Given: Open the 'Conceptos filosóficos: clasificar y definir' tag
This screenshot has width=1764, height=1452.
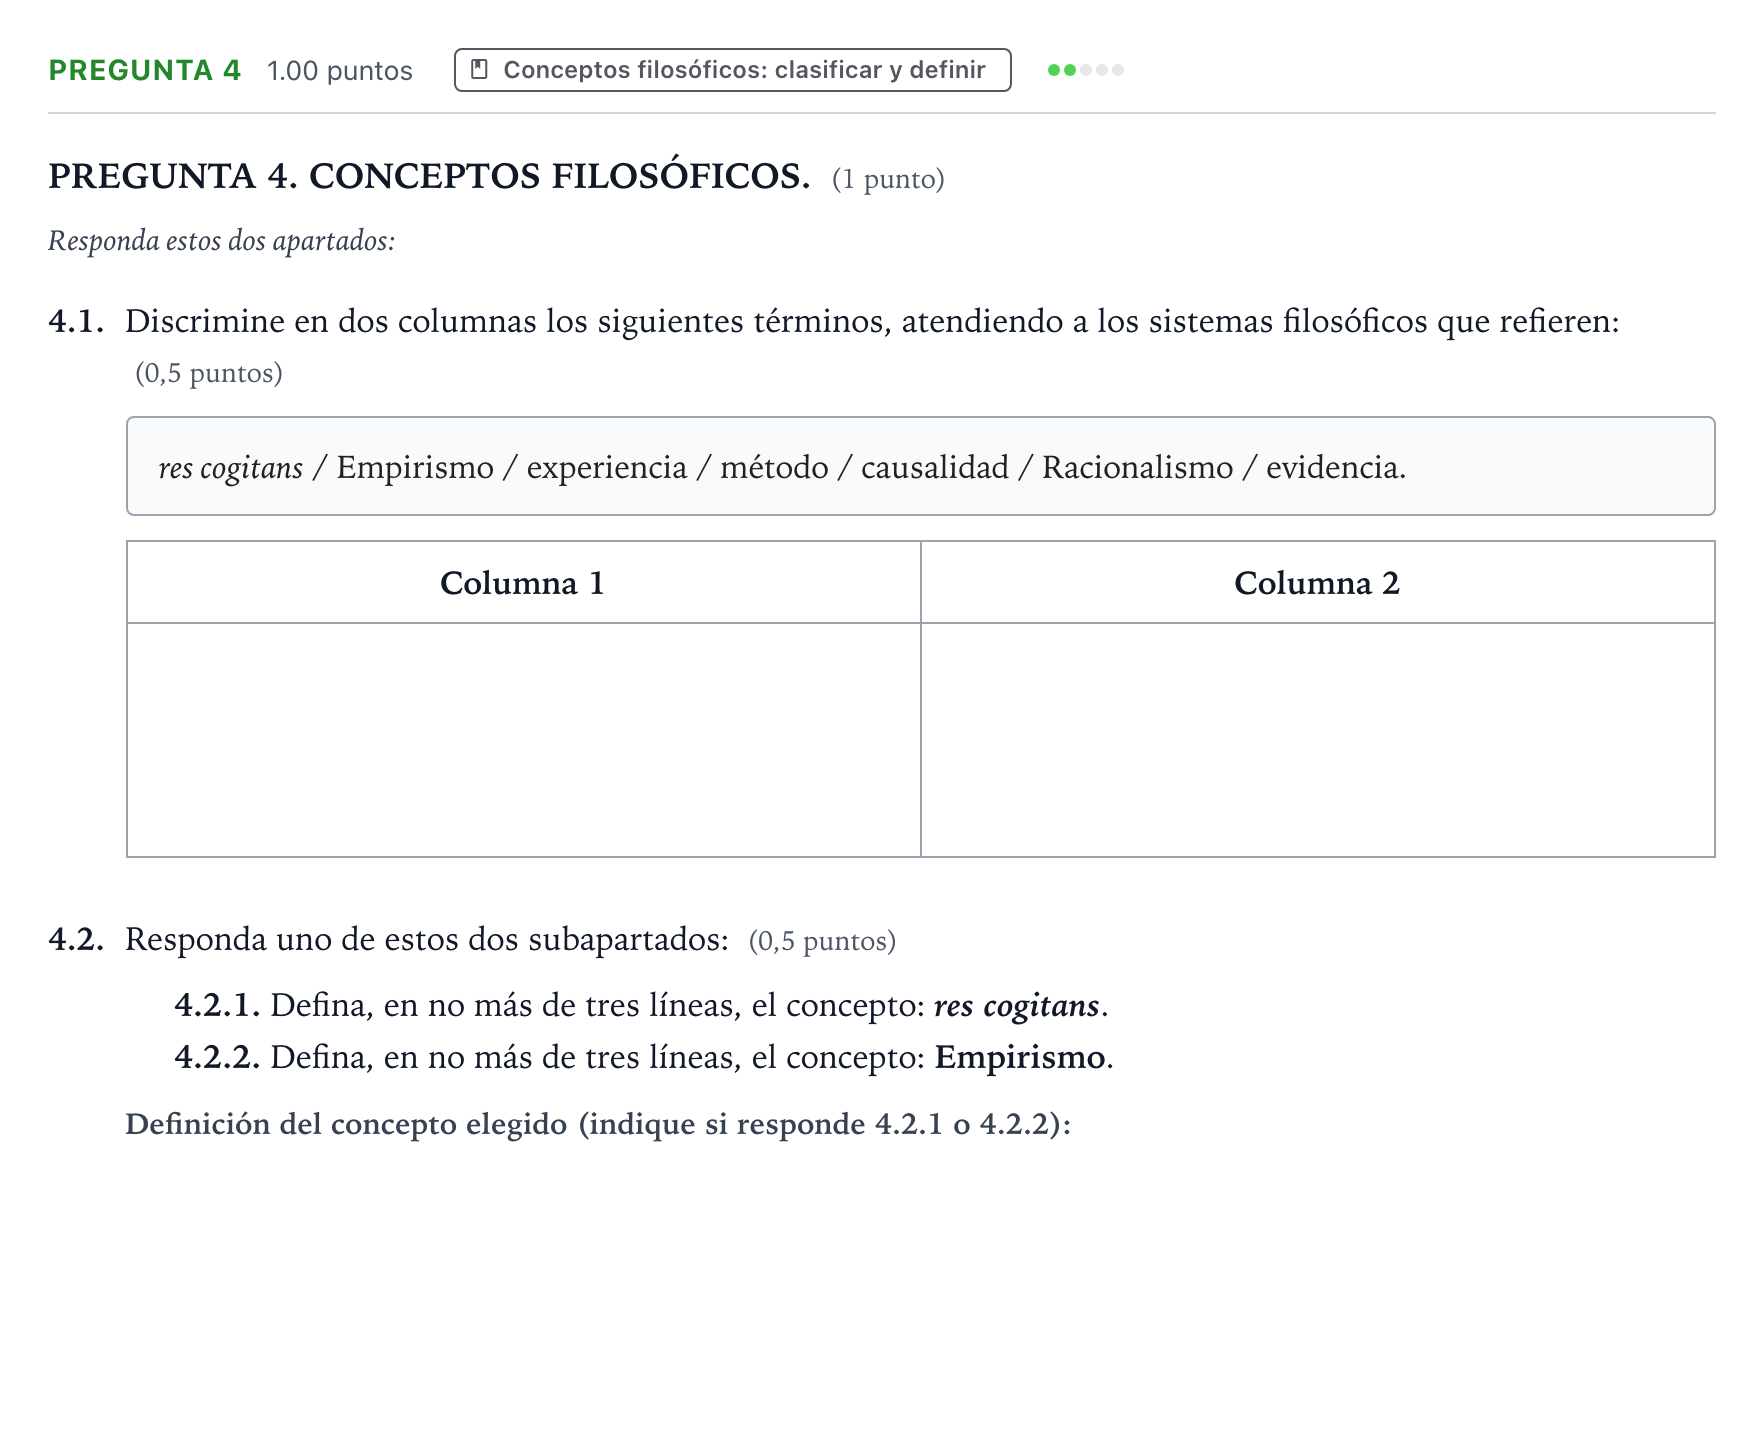Looking at the screenshot, I should tap(732, 70).
